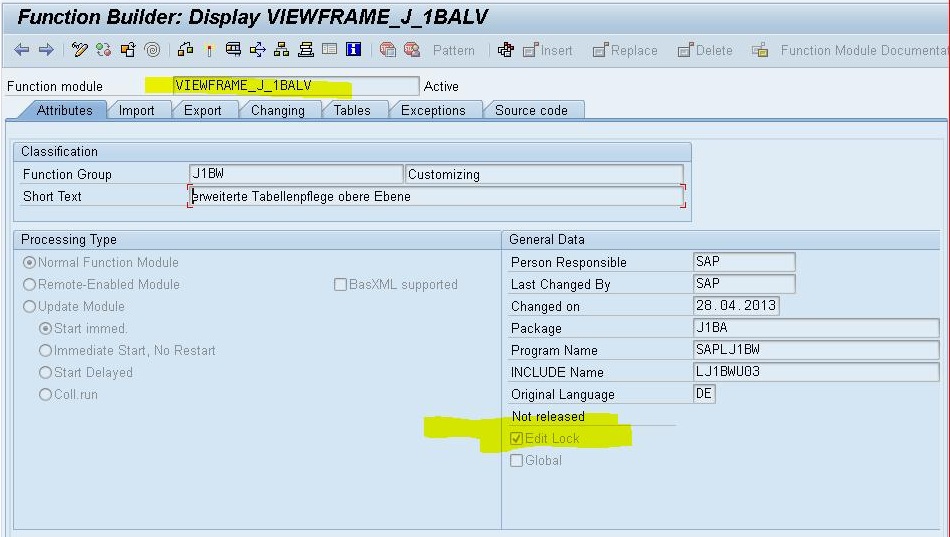950x537 pixels.
Task: Set external breakpoint stop icon
Action: tap(412, 50)
